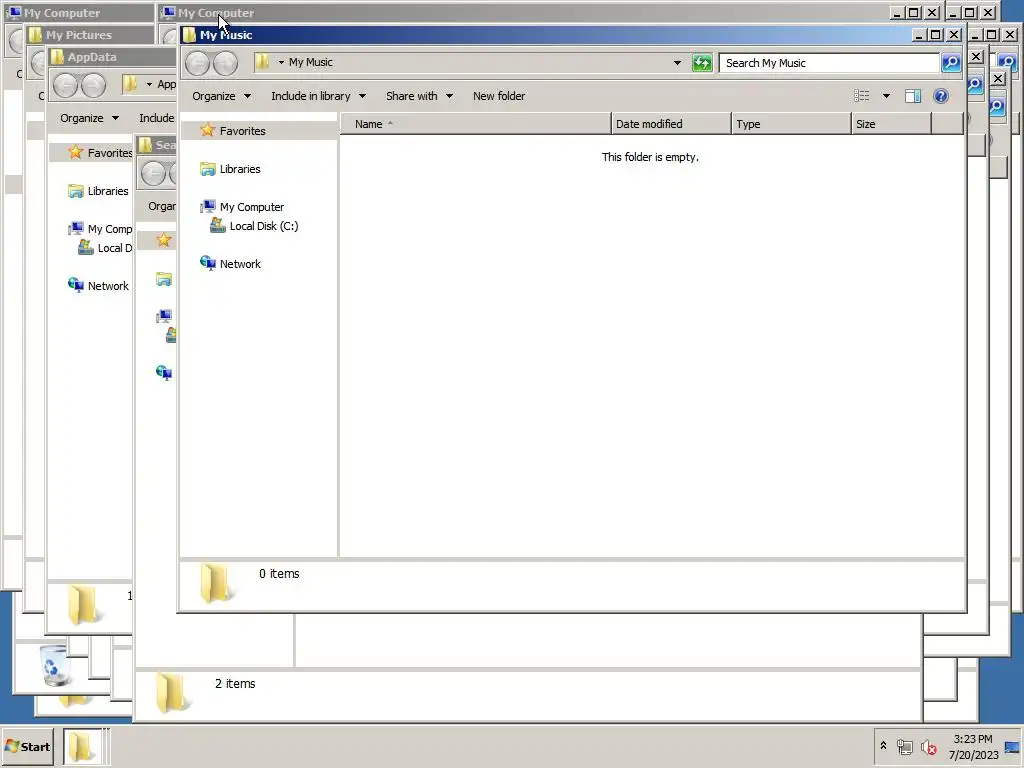Open path dropdown arrow before My Music
Image resolution: width=1024 pixels, height=768 pixels.
click(x=281, y=63)
